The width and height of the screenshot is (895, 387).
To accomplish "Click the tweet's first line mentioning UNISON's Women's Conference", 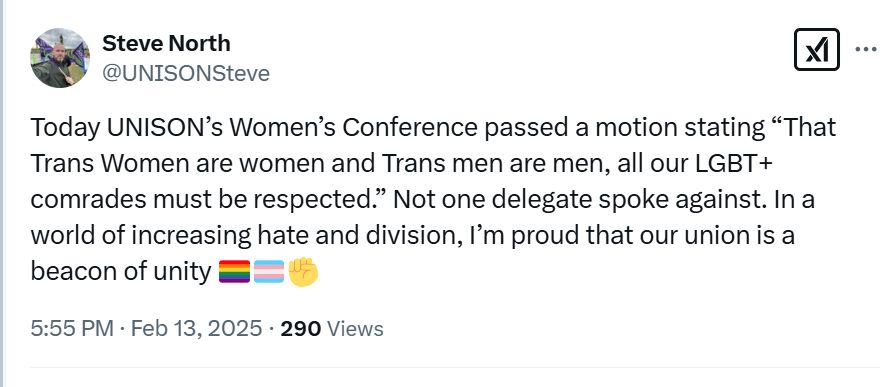I will [433, 128].
